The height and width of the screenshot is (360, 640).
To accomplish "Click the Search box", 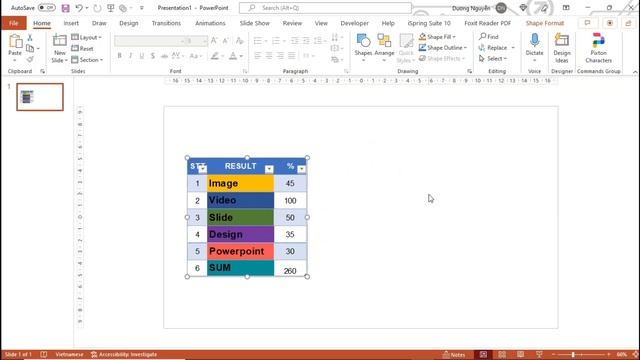I will click(325, 8).
